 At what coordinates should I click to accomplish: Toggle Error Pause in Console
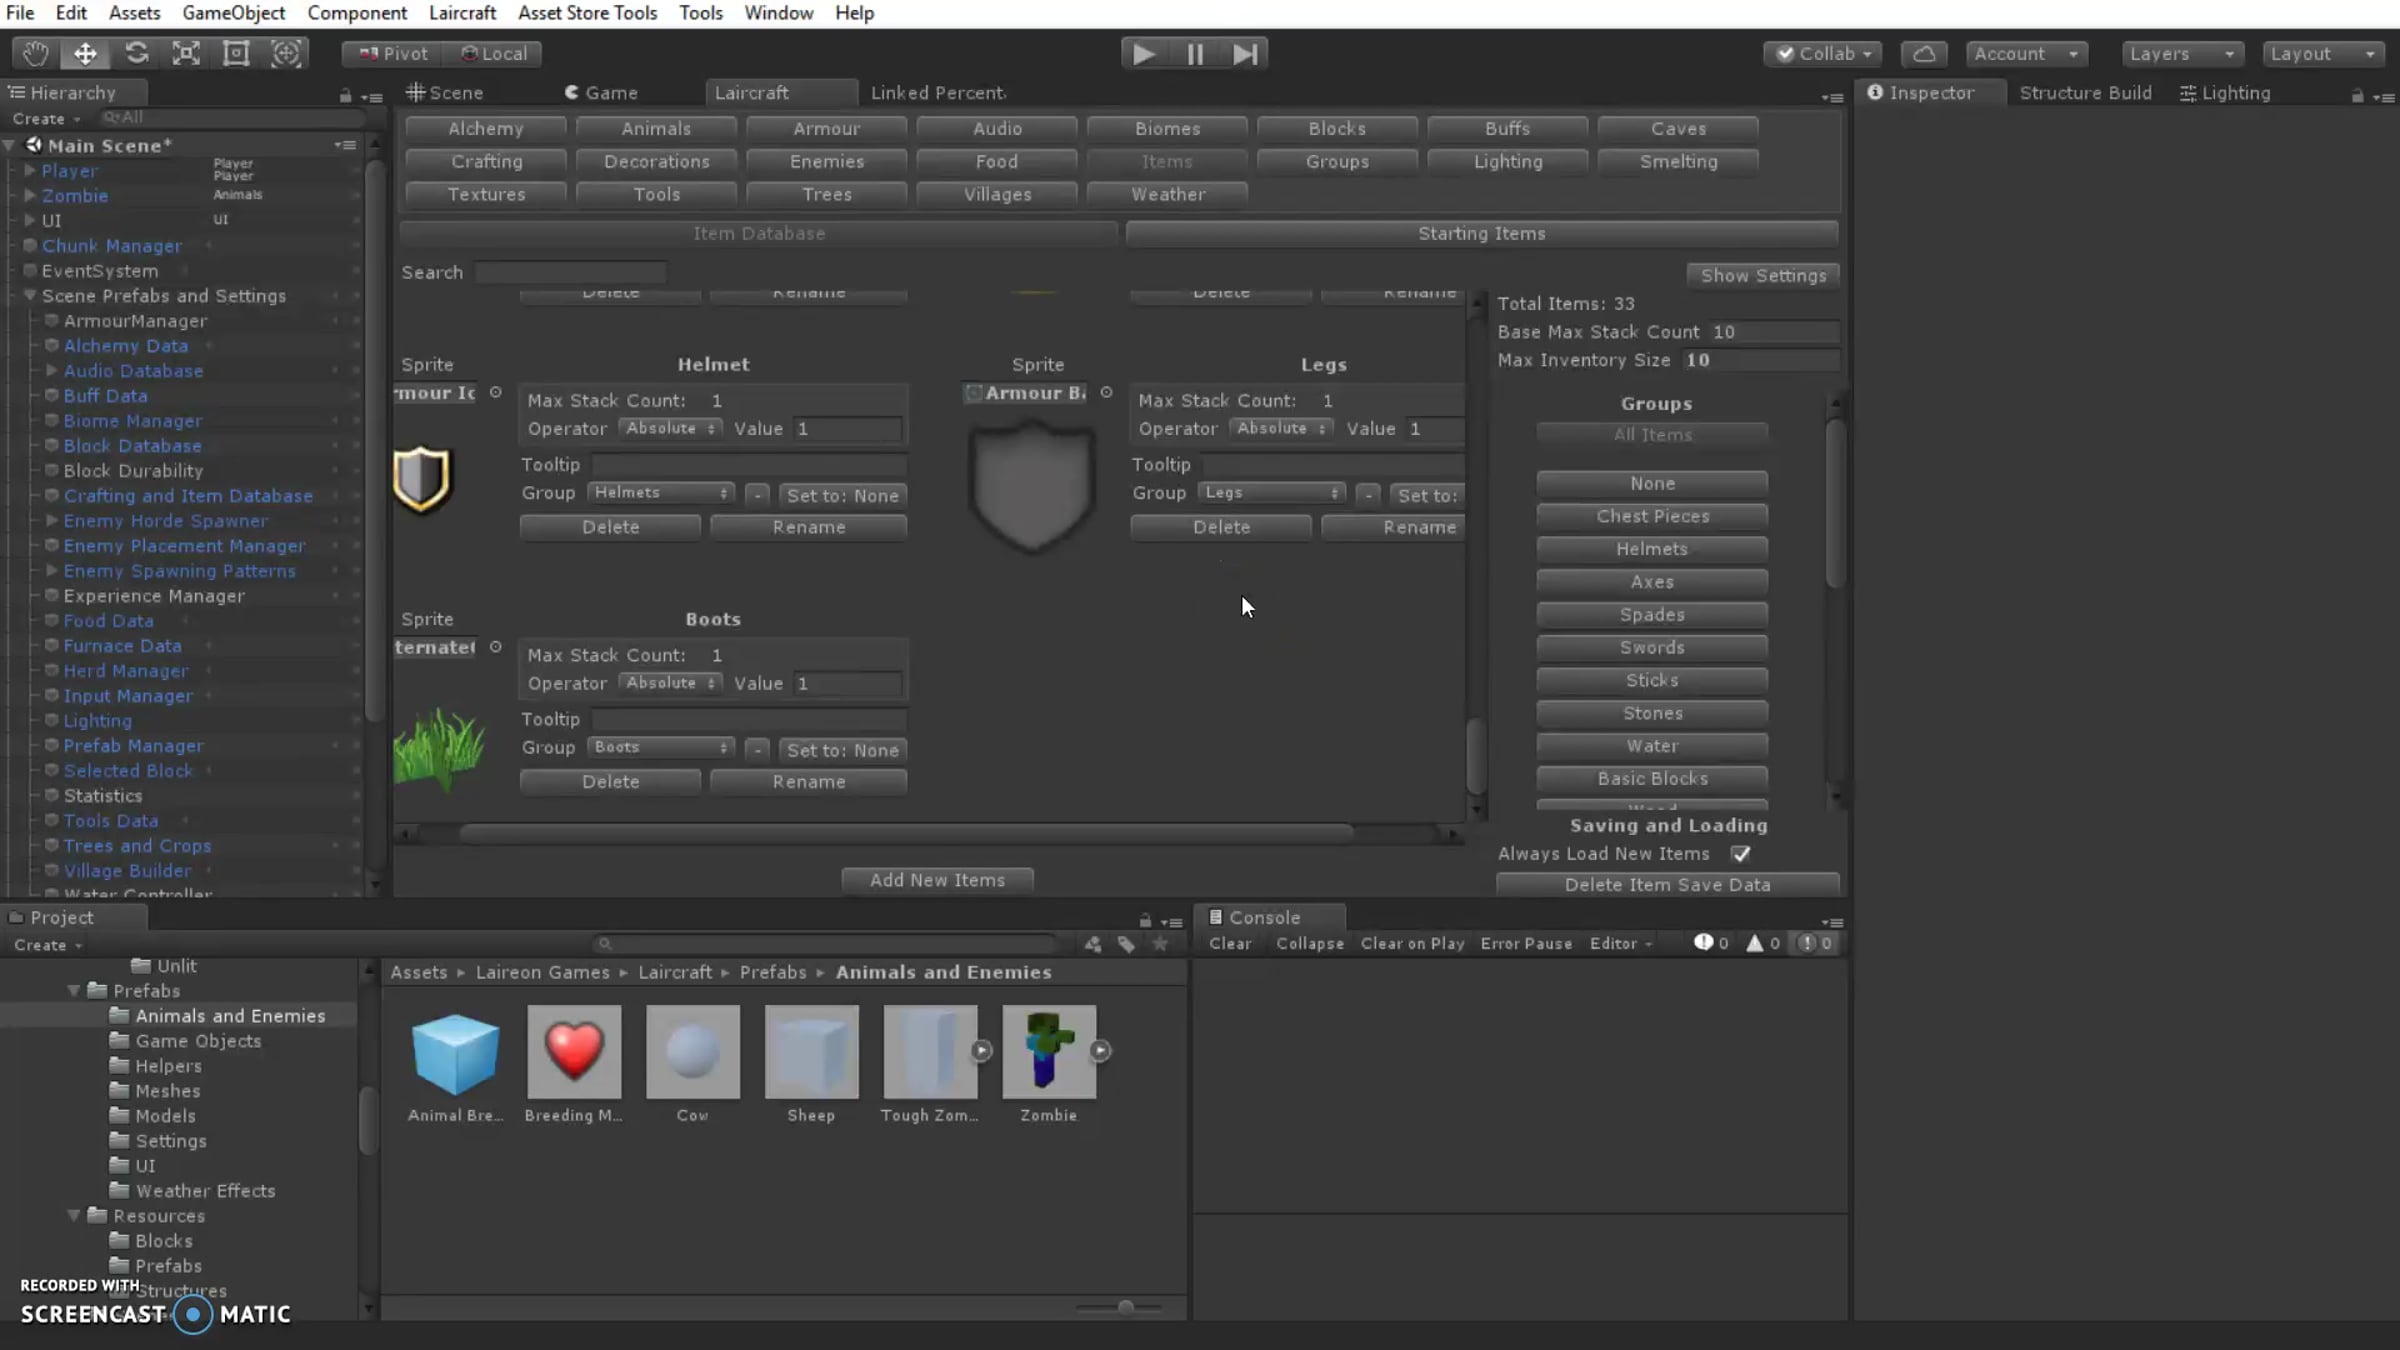click(x=1526, y=944)
